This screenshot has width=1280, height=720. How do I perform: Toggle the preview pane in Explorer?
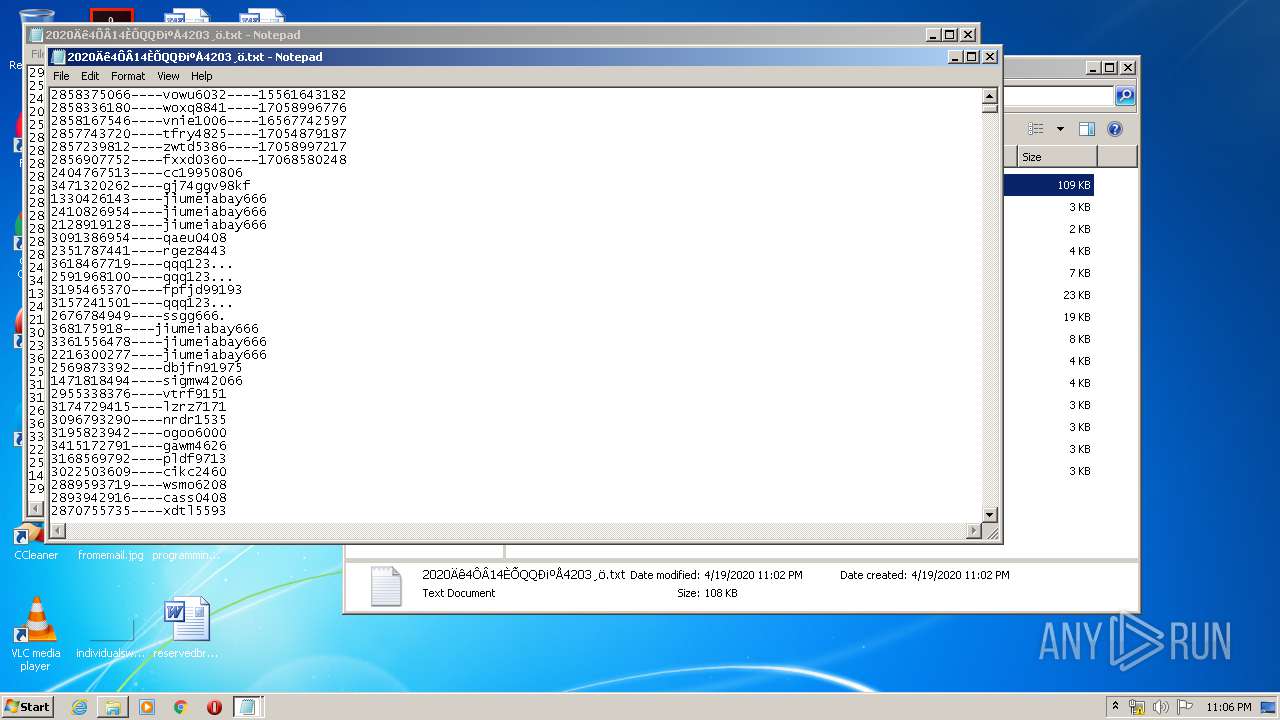[x=1087, y=129]
